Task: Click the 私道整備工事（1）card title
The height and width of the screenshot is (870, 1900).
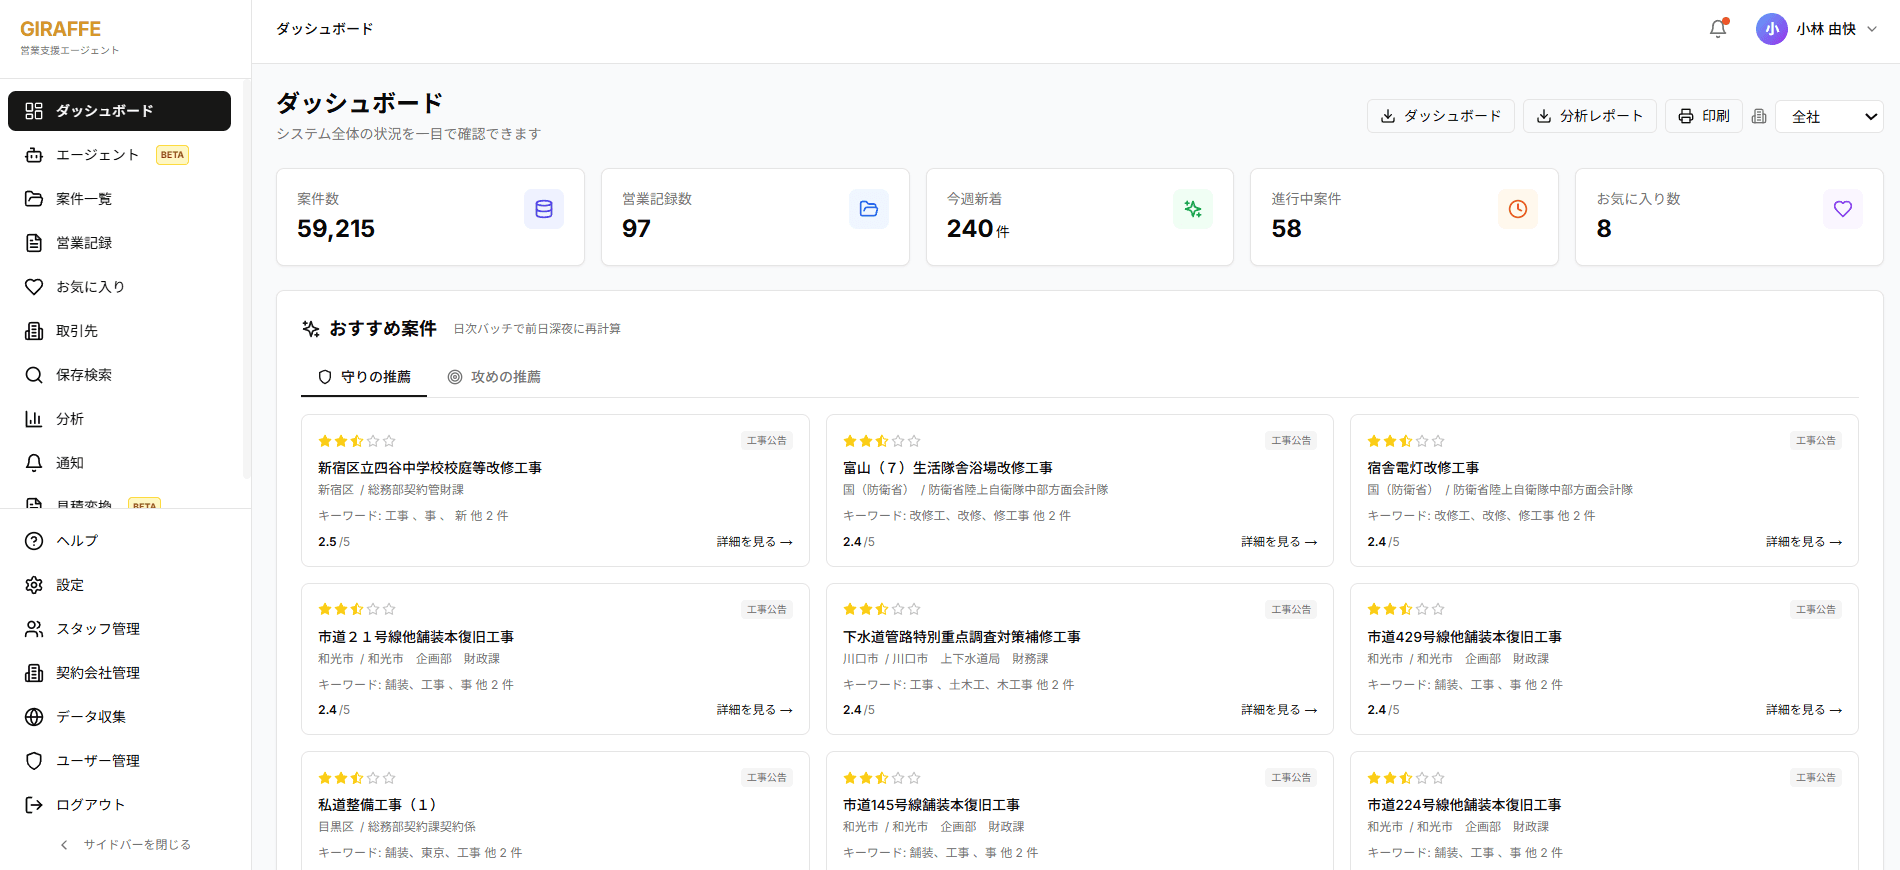Action: pos(380,805)
